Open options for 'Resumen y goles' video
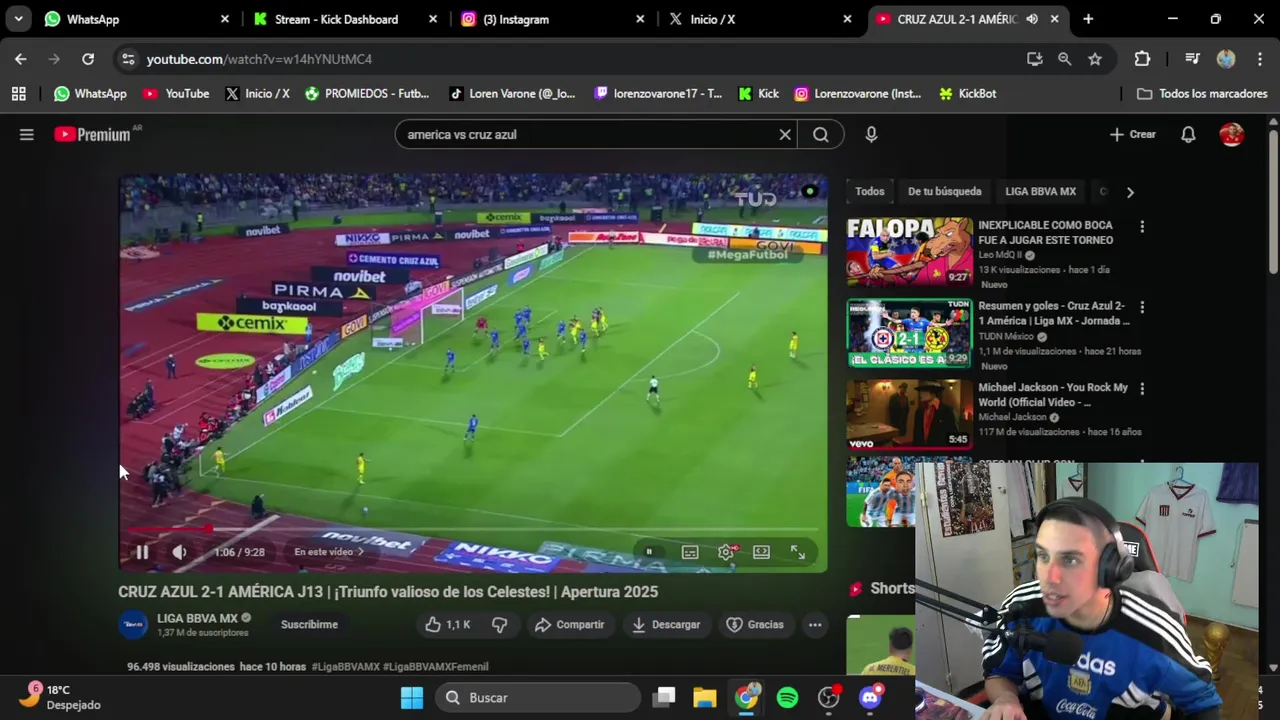 point(1142,307)
